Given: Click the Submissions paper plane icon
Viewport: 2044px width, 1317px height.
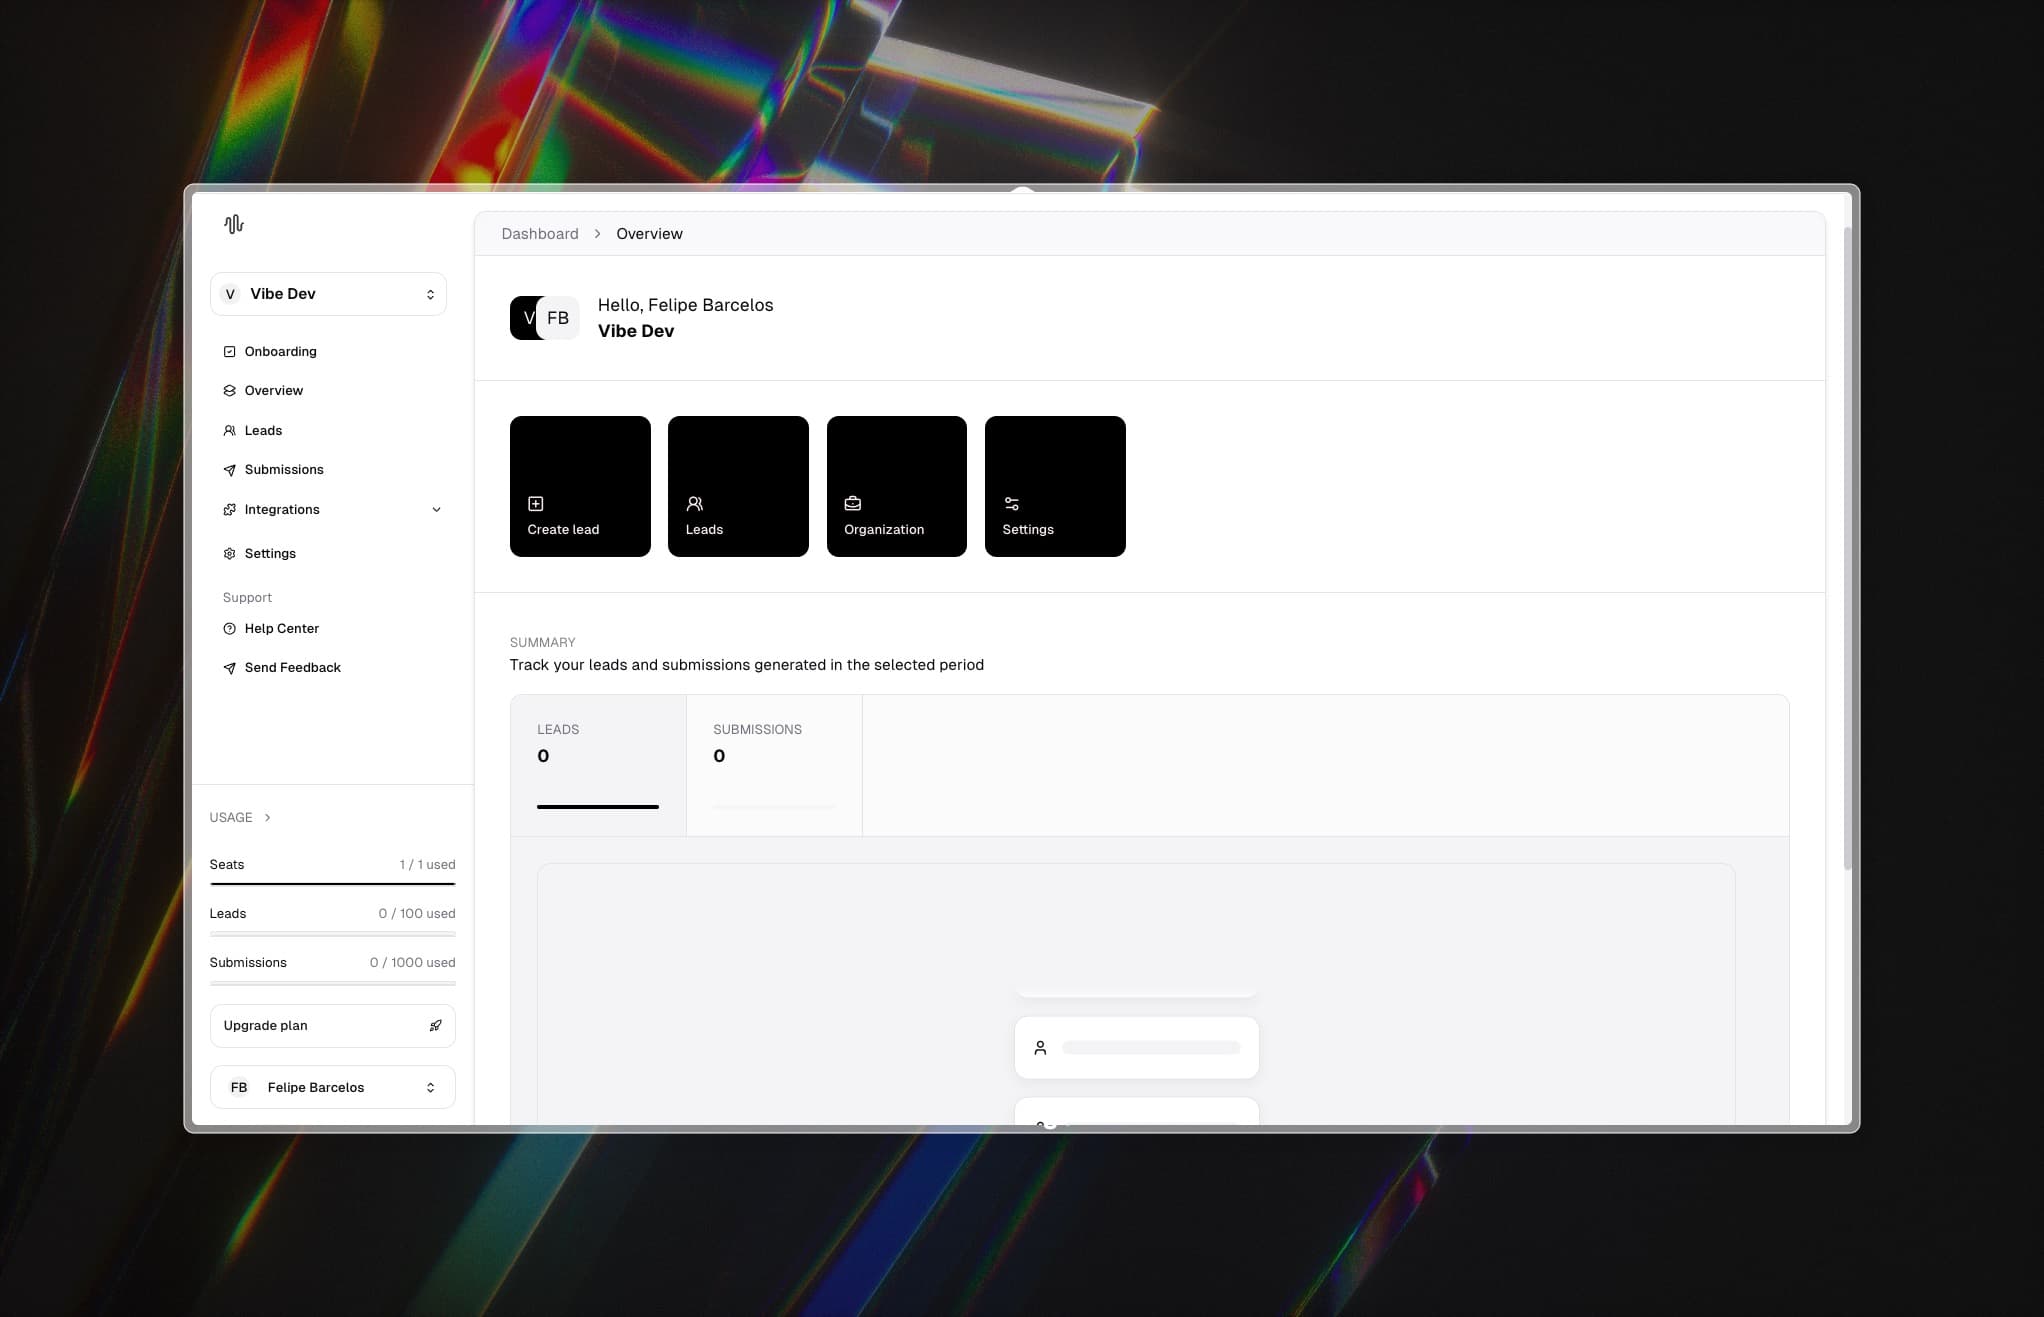Looking at the screenshot, I should (230, 469).
